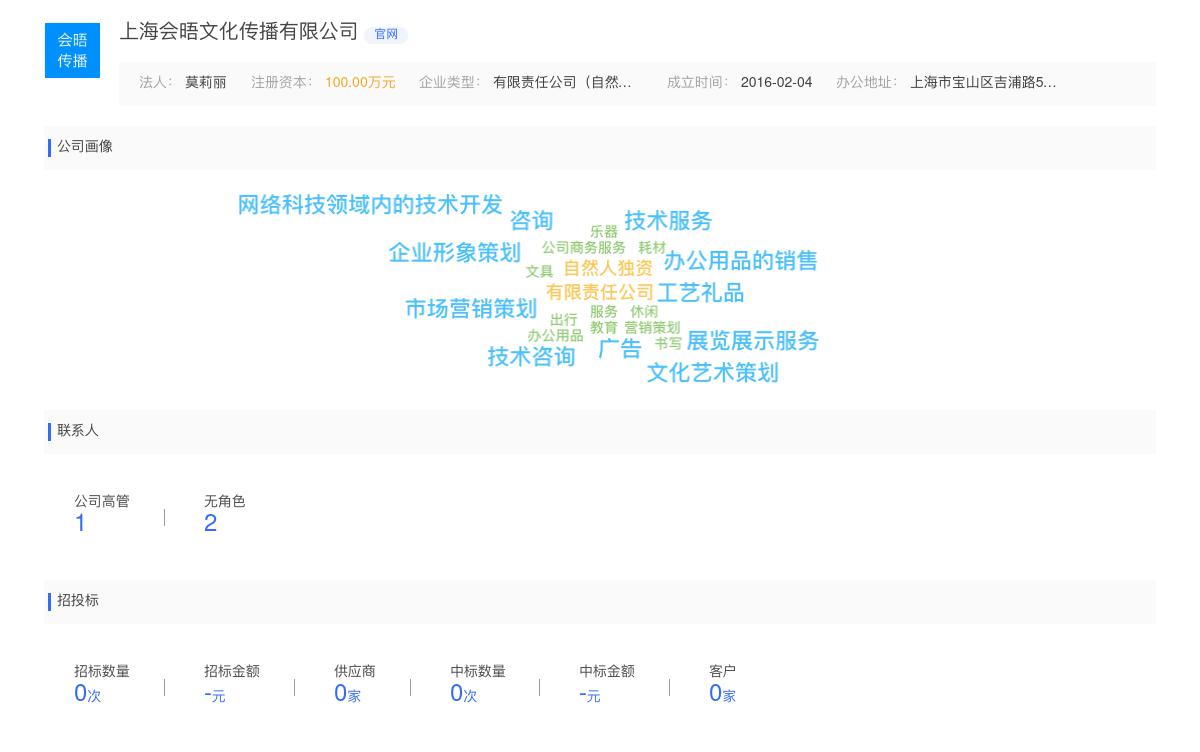Click office address 上海市宝山区吉浦路5…
Viewport: 1200px width, 752px height.
click(x=983, y=82)
